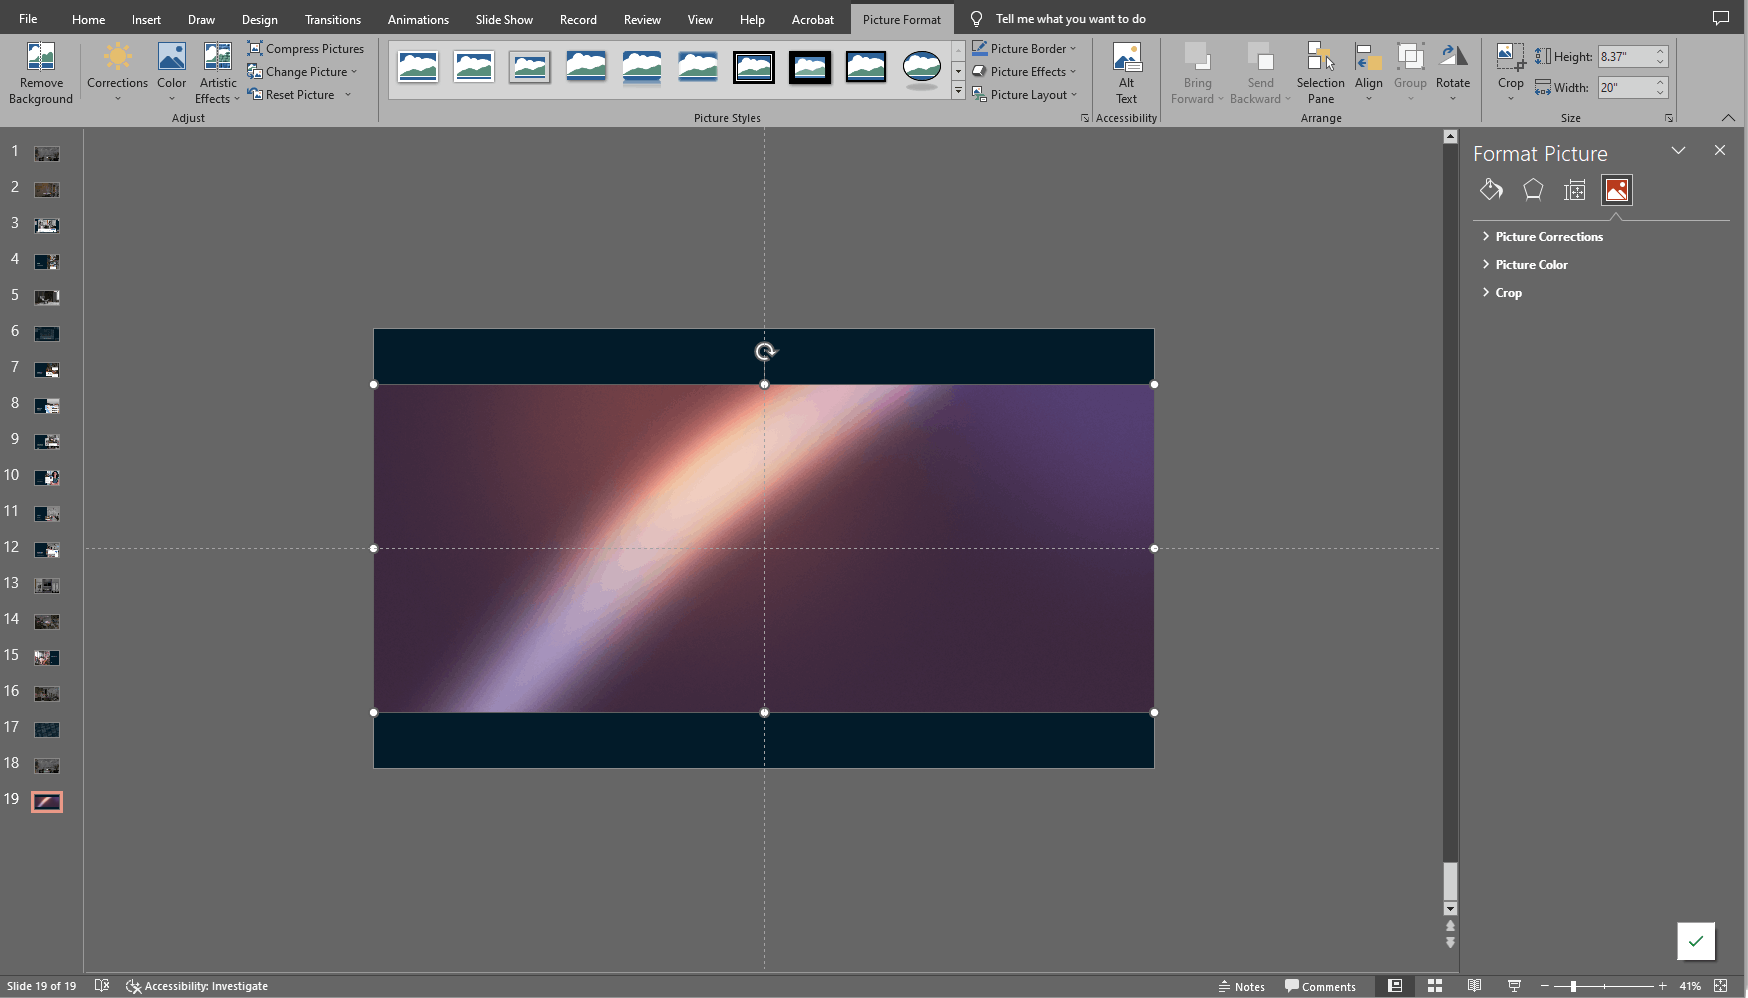Open Comments from status bar
This screenshot has height=998, width=1748.
point(1320,986)
